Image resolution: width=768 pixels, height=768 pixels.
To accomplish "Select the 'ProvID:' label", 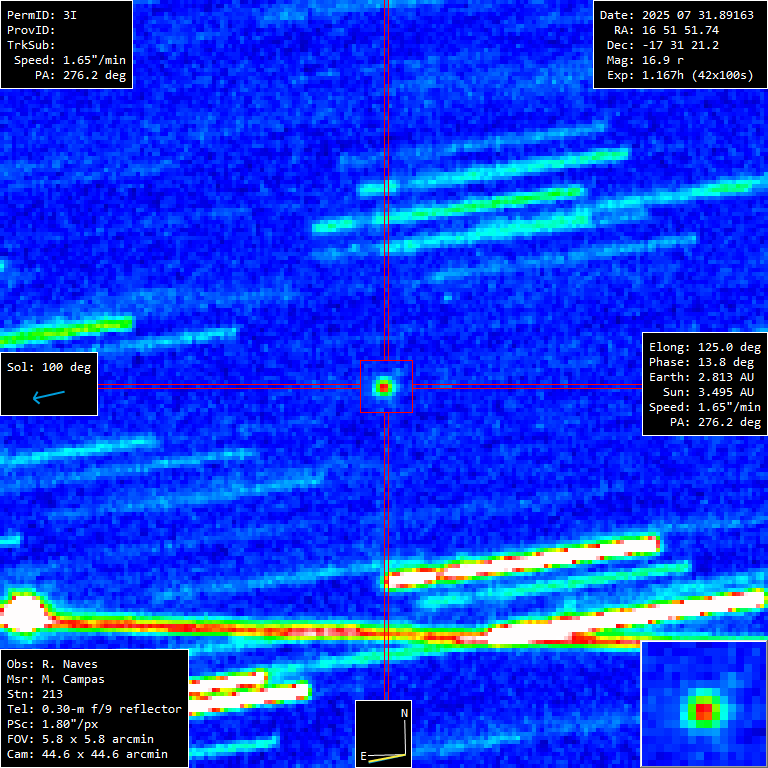I will 31,30.
